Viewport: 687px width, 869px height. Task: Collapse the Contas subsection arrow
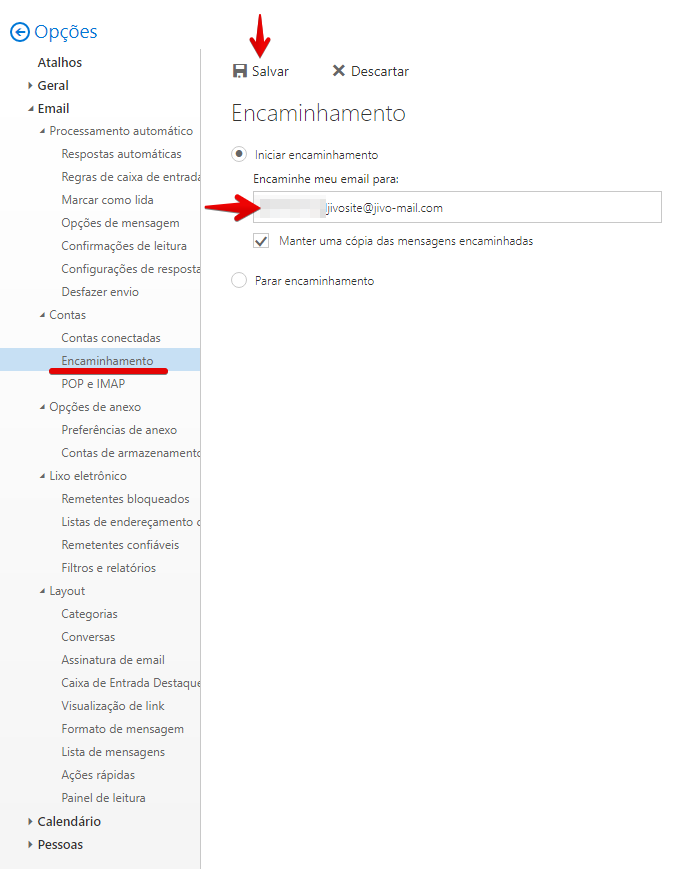coord(42,315)
